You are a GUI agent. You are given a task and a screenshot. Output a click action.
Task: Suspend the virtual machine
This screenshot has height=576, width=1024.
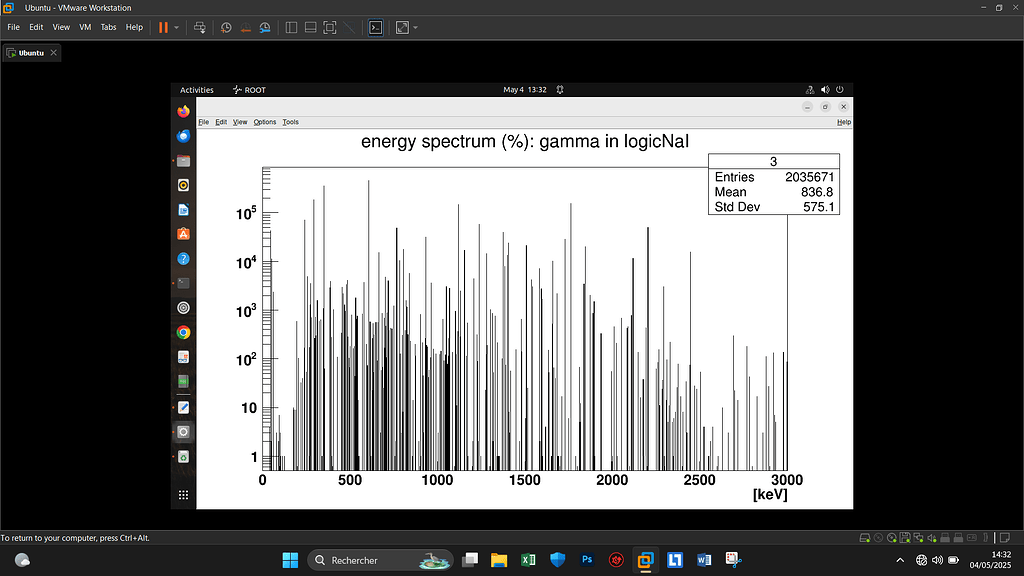(x=164, y=27)
